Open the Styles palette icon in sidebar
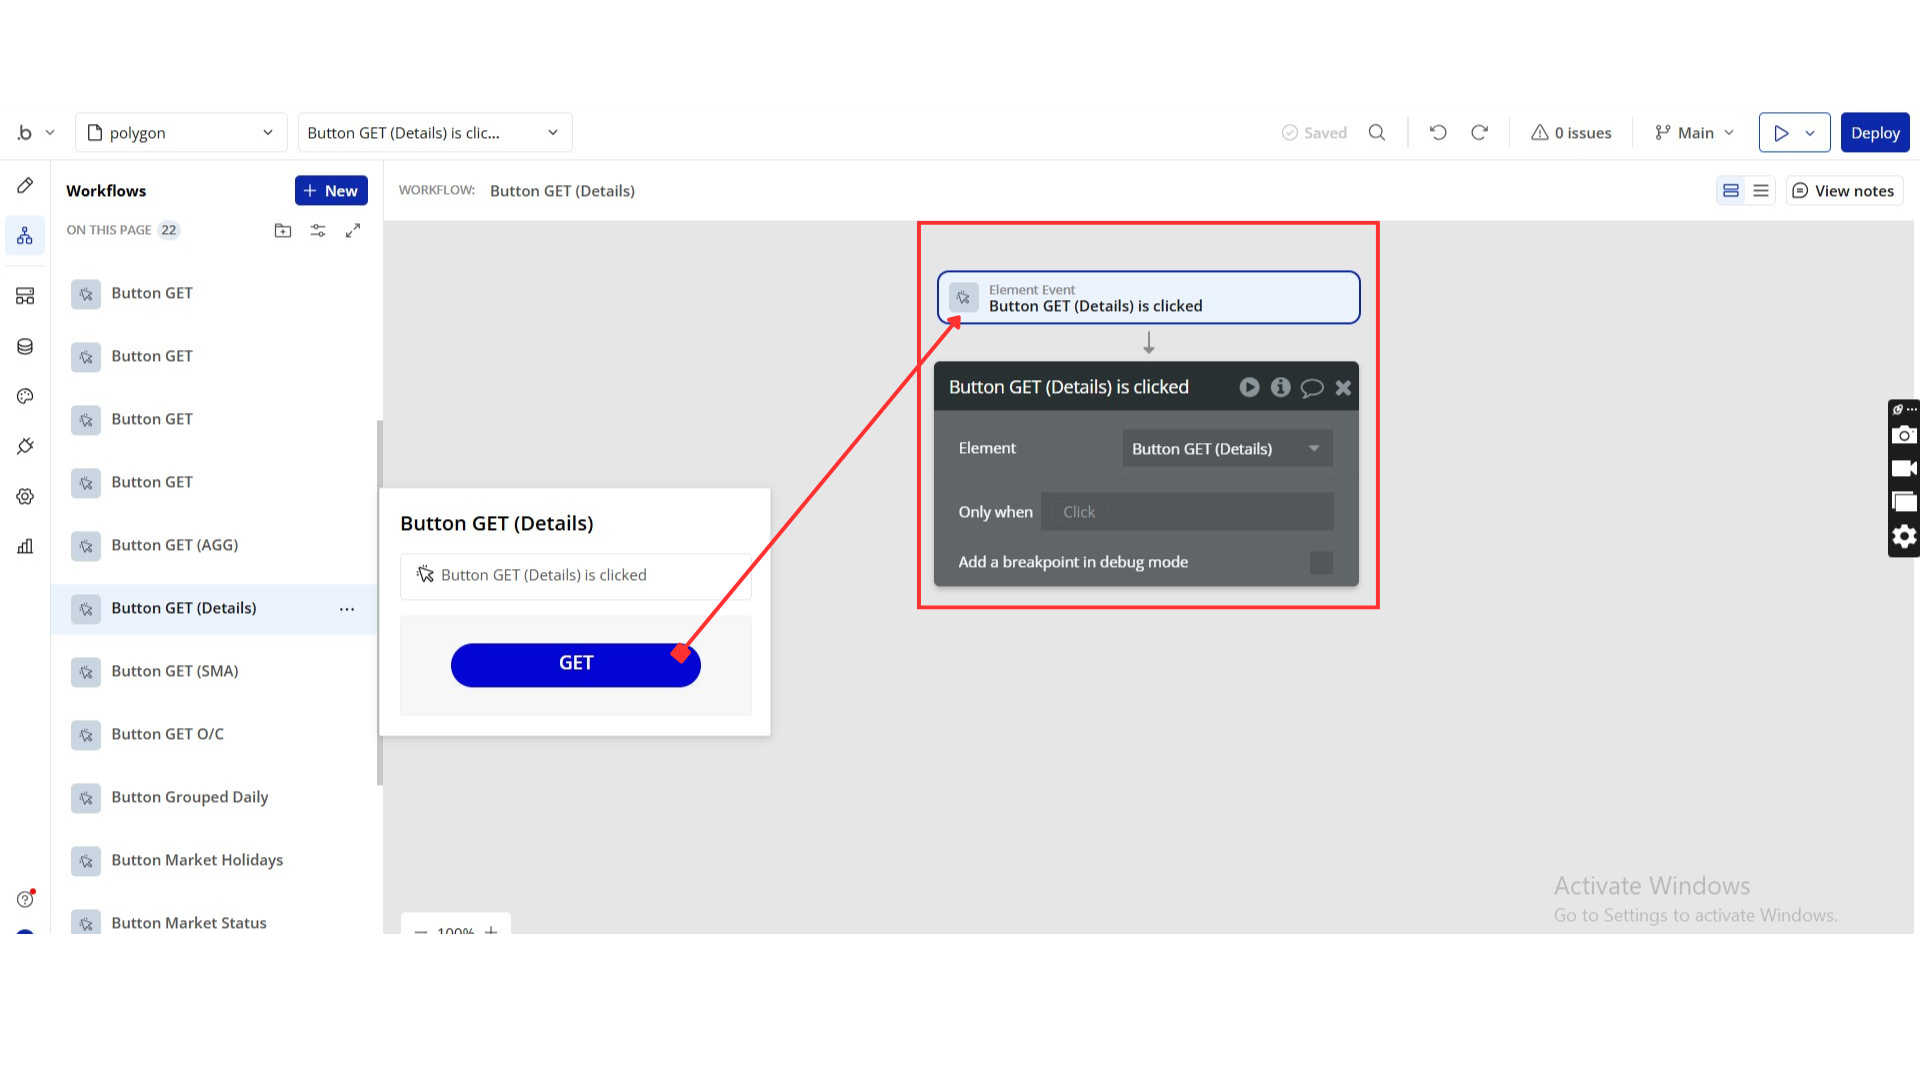Image resolution: width=1920 pixels, height=1080 pixels. pyautogui.click(x=25, y=396)
